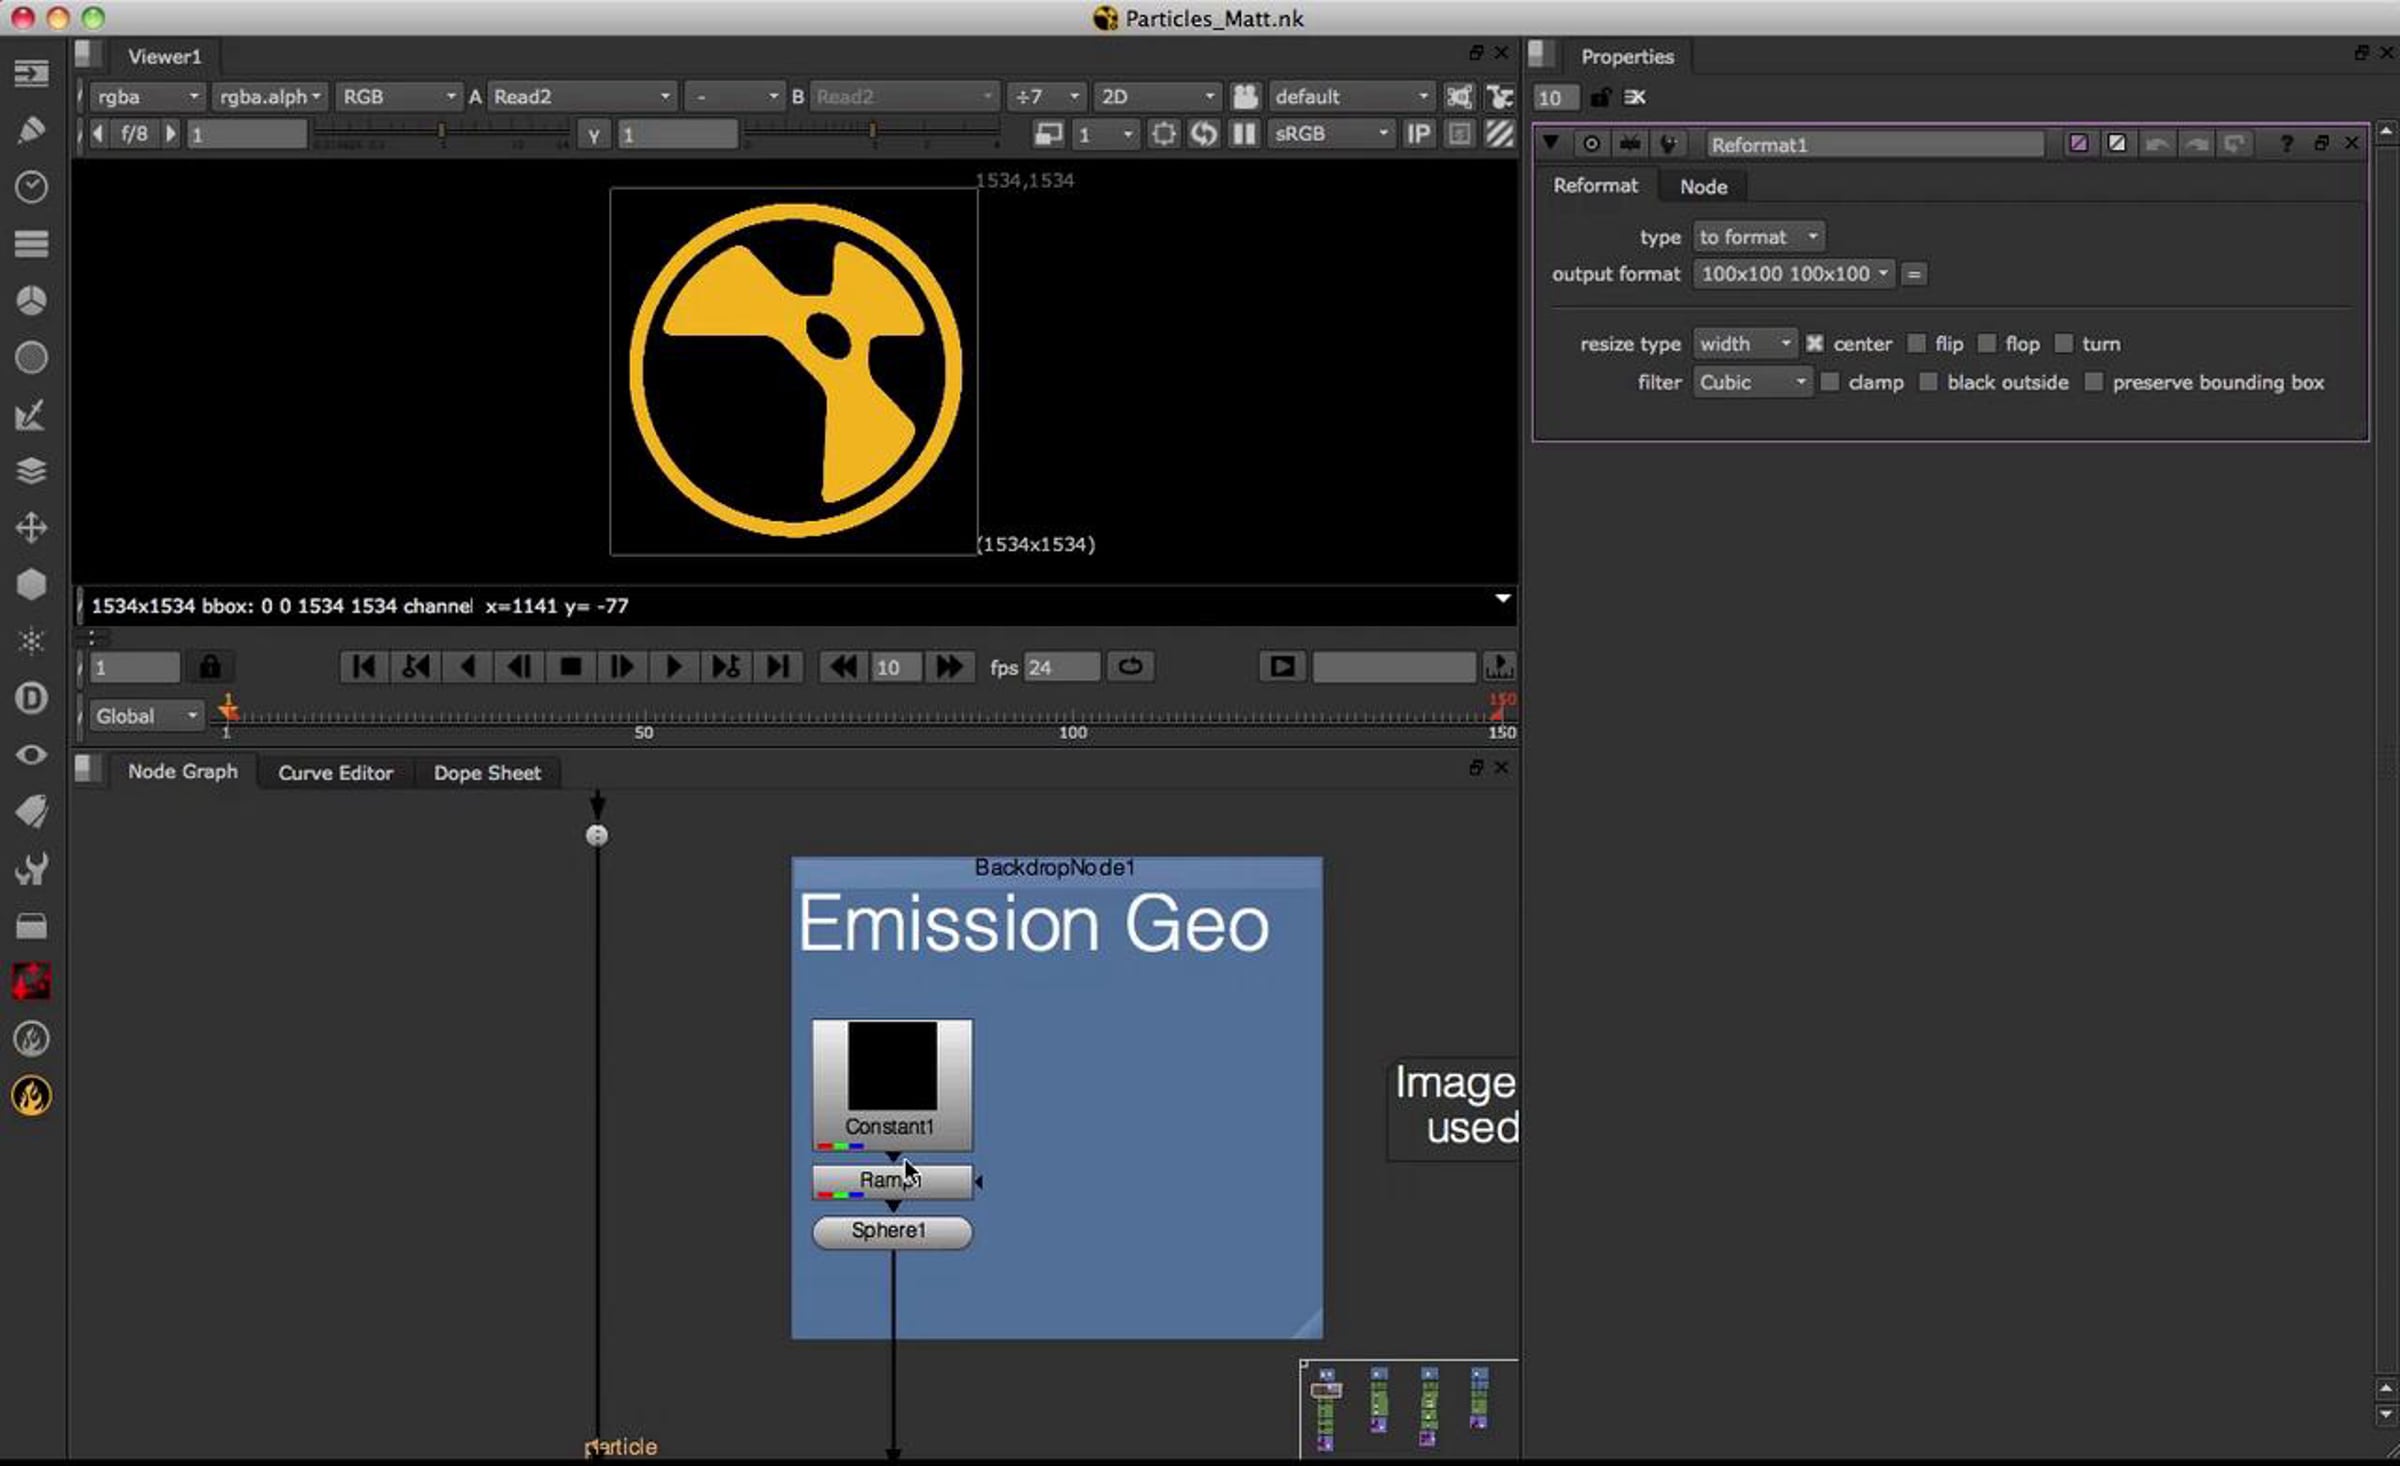Click the Reformat1 centre node target icon
The height and width of the screenshot is (1466, 2400).
click(1591, 144)
